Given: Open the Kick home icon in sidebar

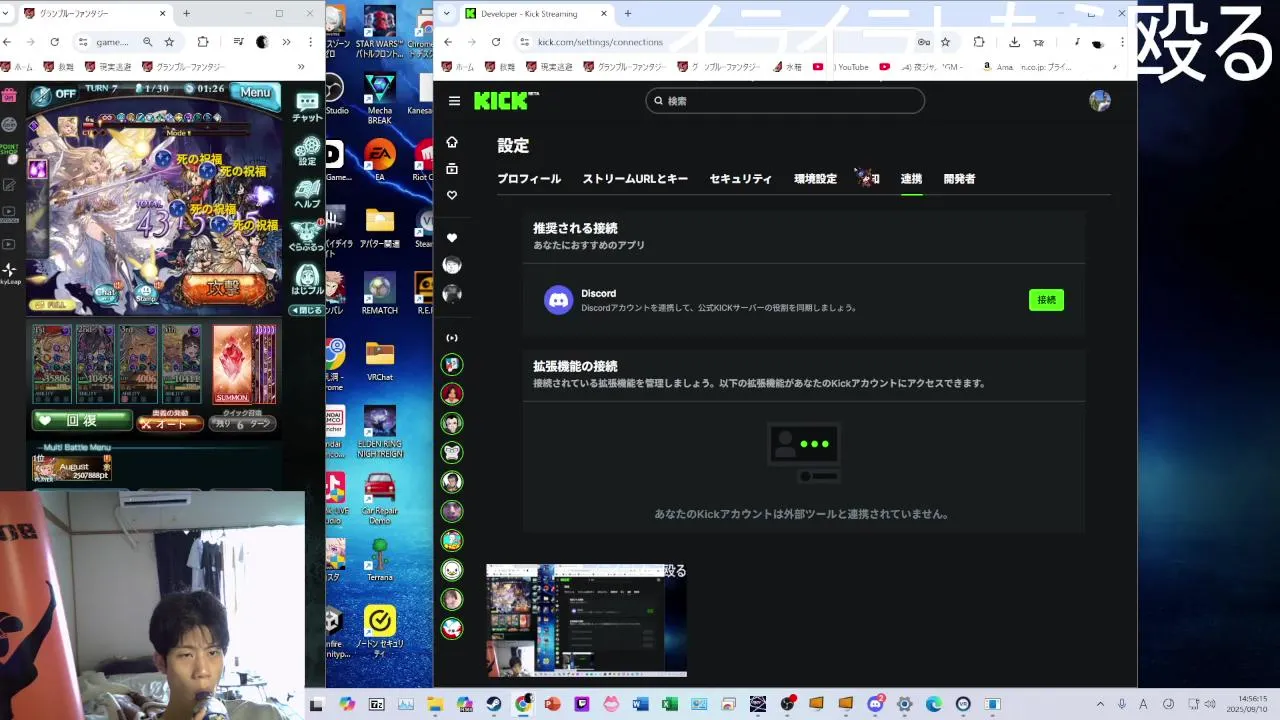Looking at the screenshot, I should click(452, 142).
